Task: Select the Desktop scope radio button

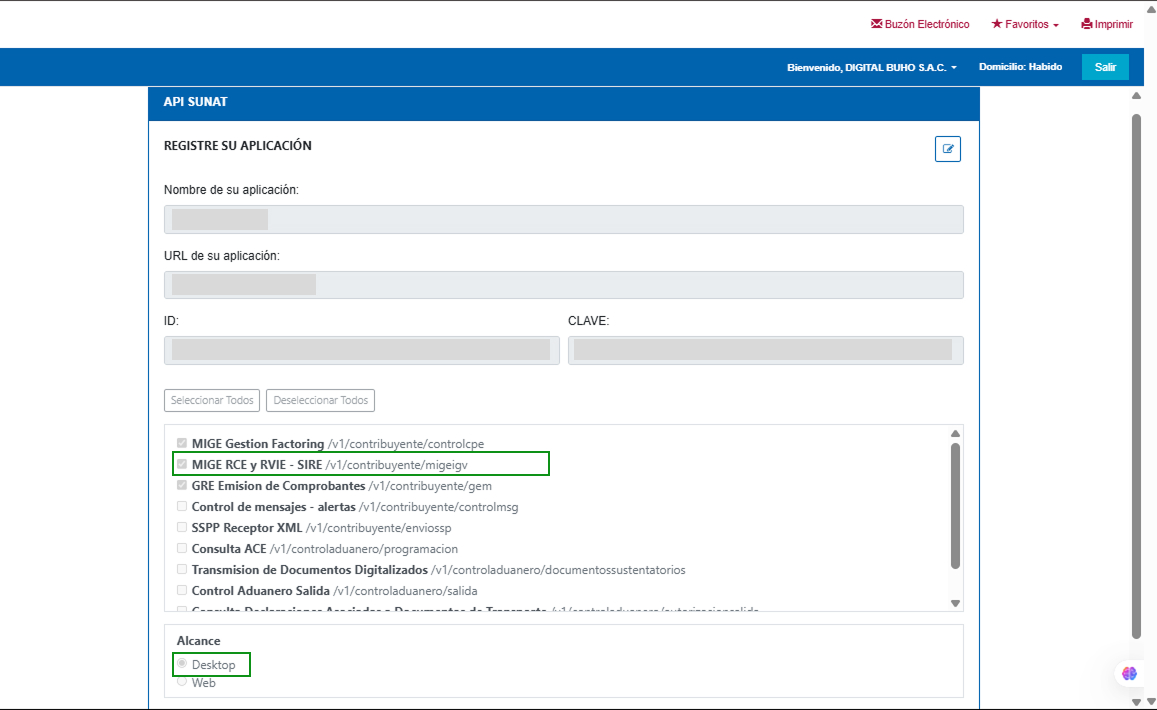Action: coord(182,664)
